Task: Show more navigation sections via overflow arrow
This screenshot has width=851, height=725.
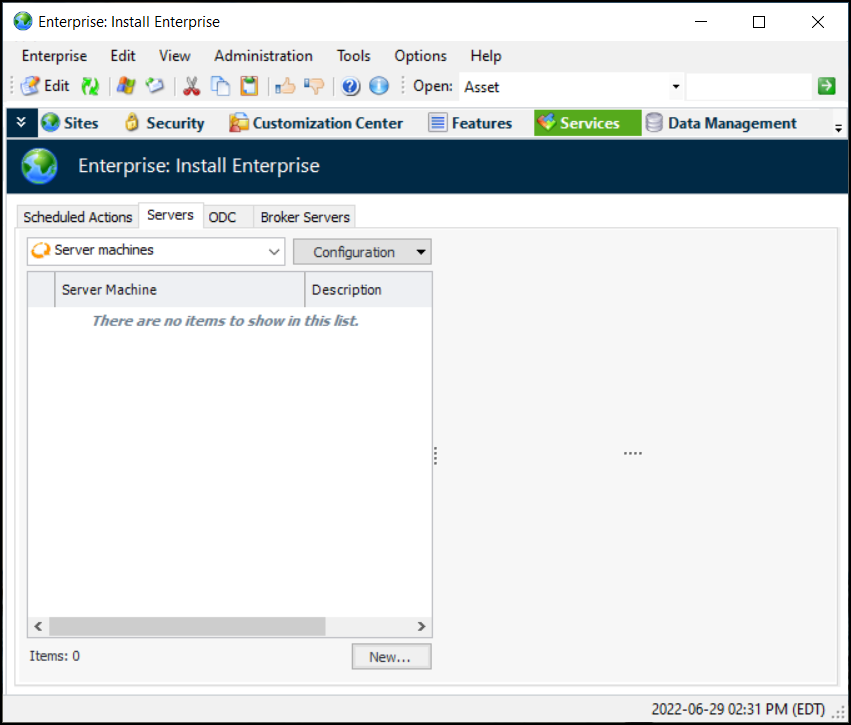Action: tap(839, 129)
